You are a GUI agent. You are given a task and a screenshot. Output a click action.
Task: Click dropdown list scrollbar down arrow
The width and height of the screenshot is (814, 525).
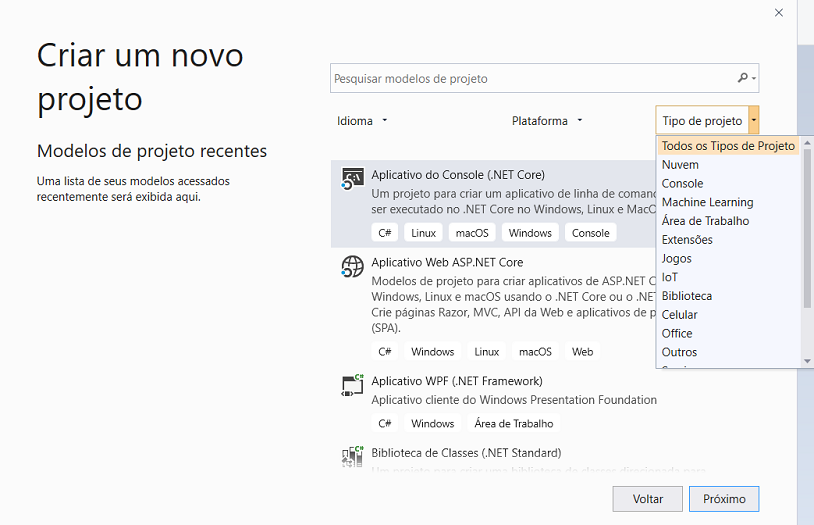coord(807,361)
